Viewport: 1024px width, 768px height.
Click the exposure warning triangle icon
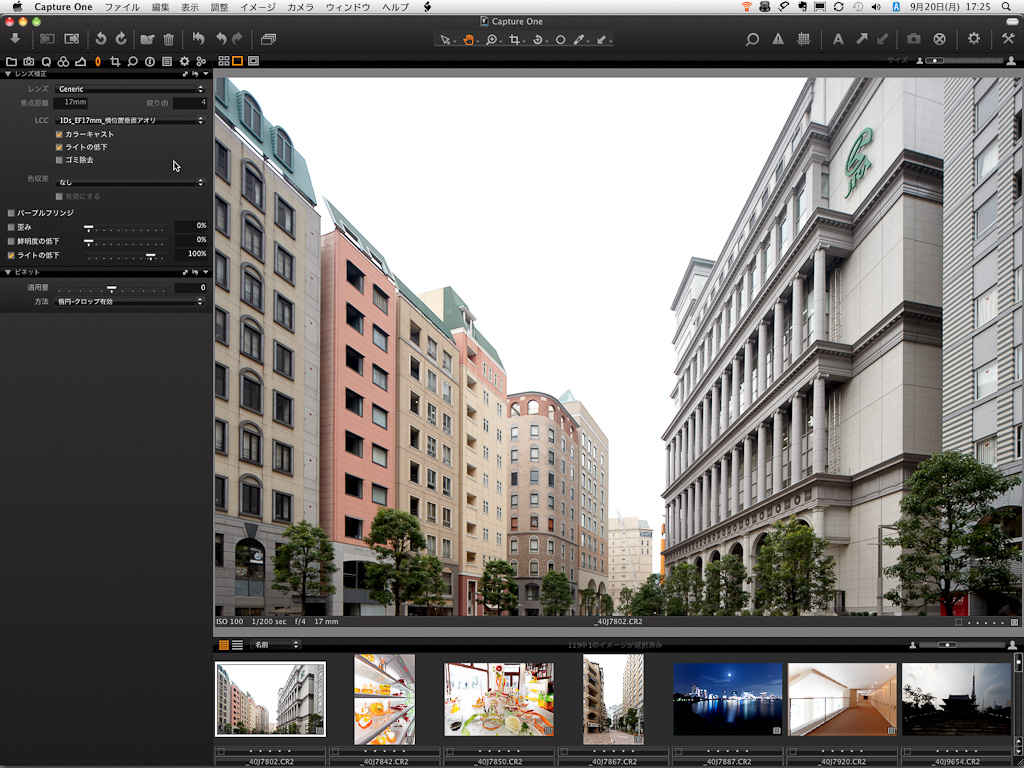point(778,39)
